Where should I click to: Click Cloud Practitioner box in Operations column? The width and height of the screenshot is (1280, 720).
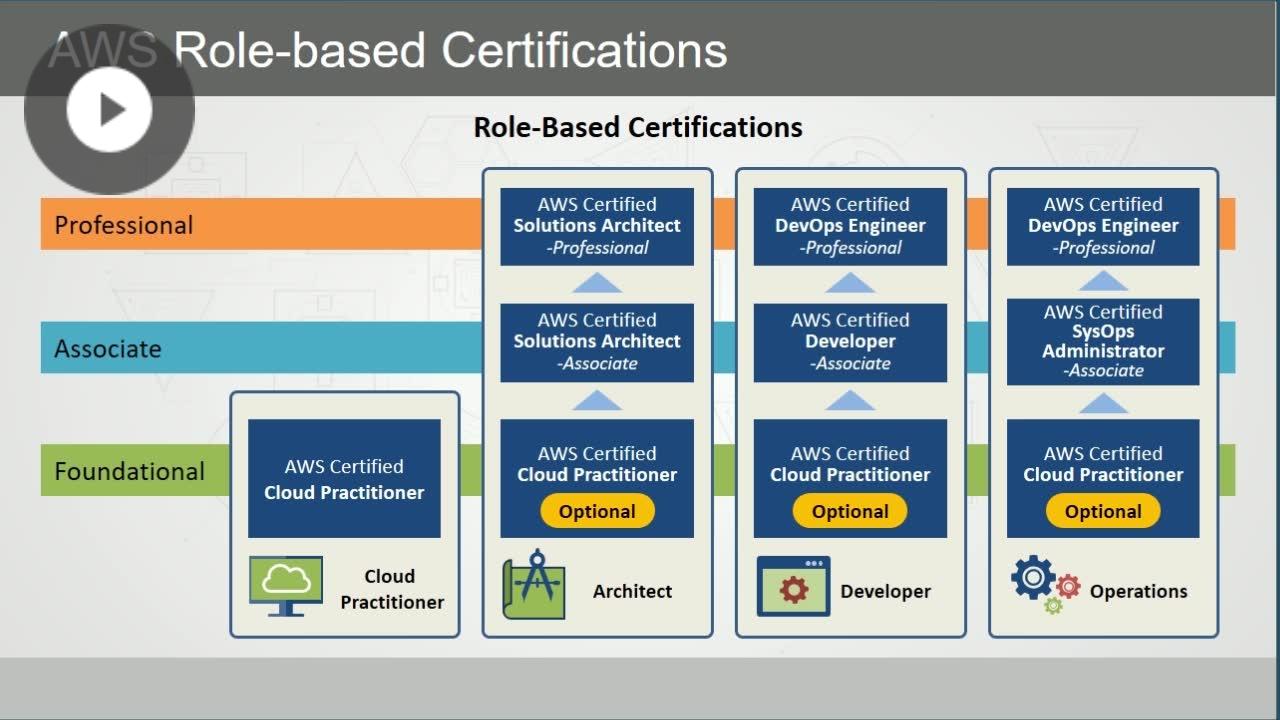point(1103,478)
